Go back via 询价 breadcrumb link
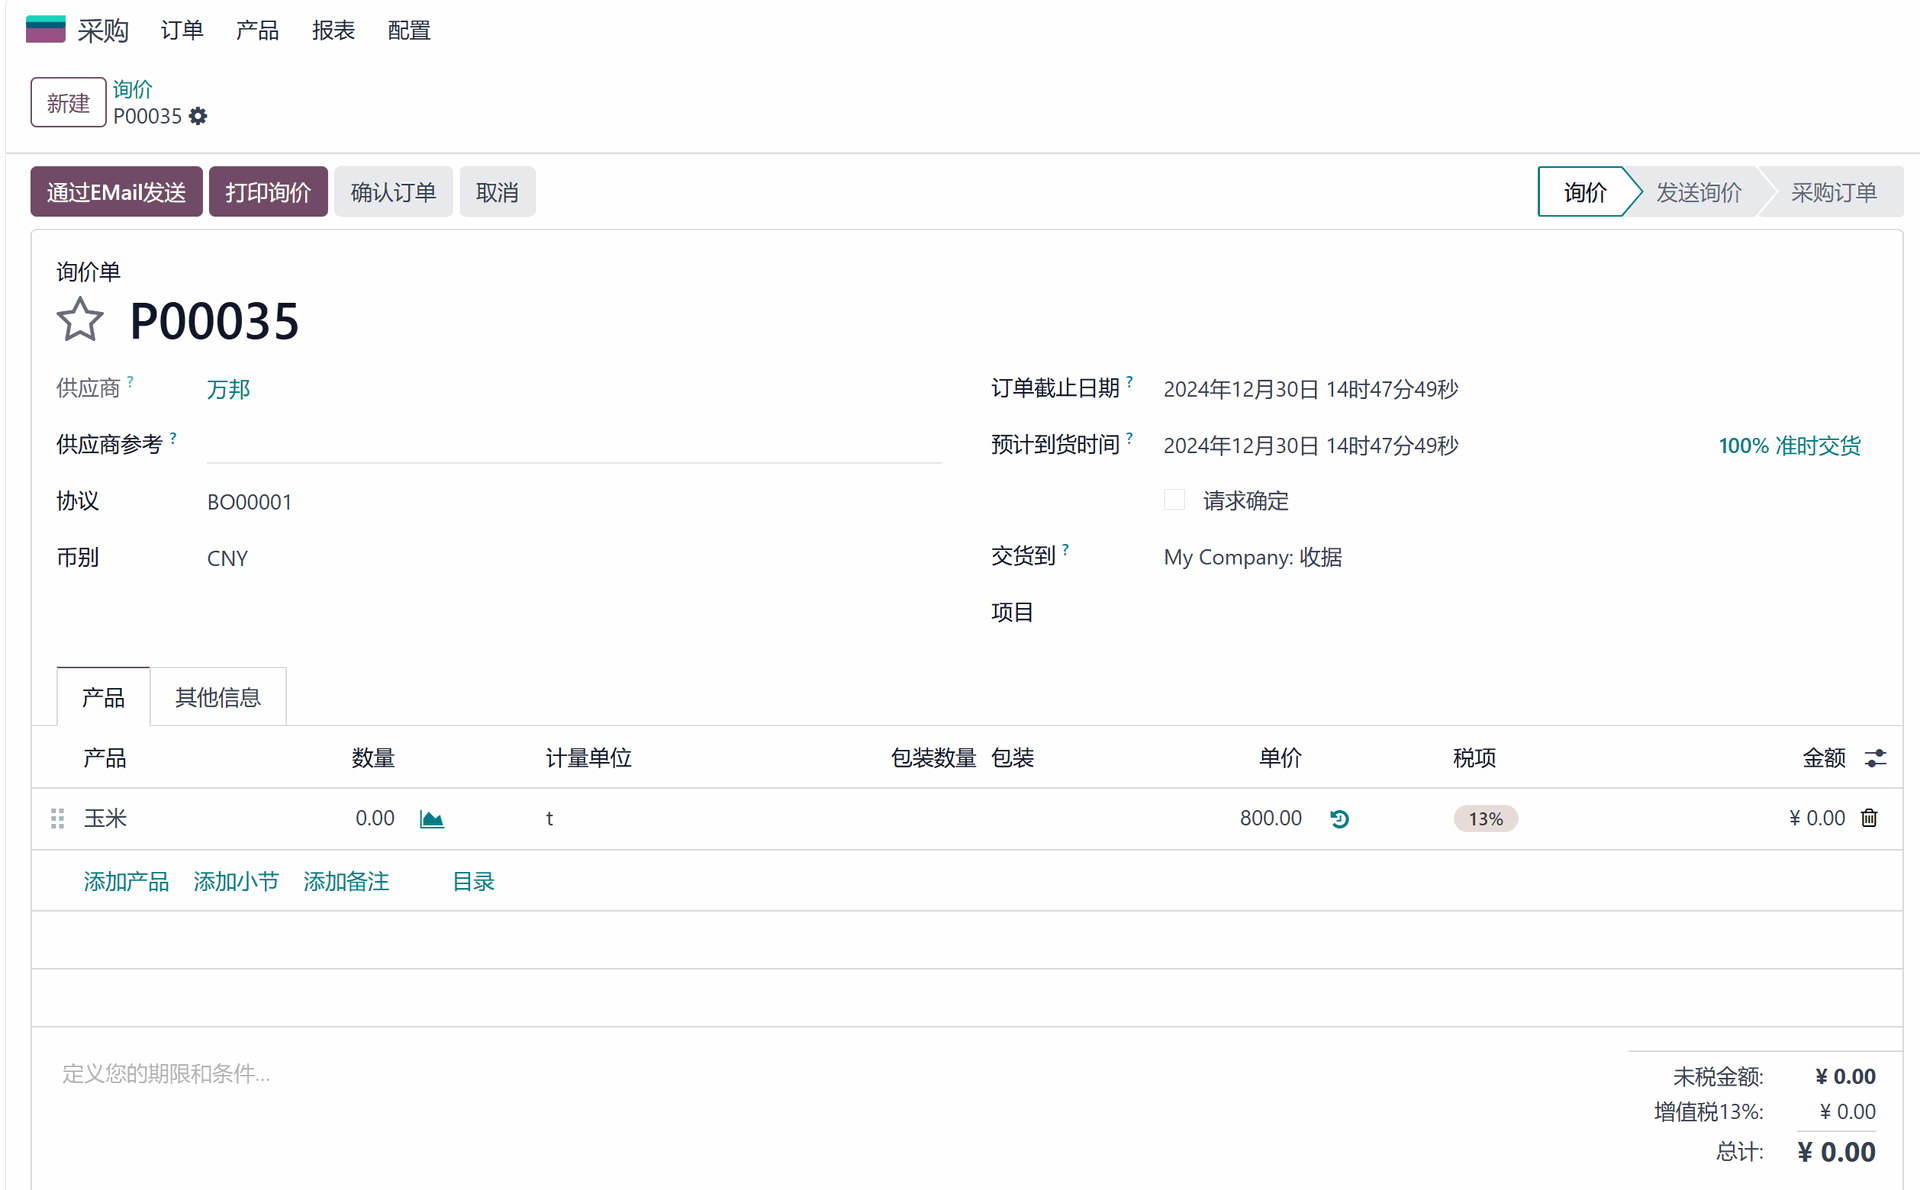1920x1190 pixels. click(132, 89)
